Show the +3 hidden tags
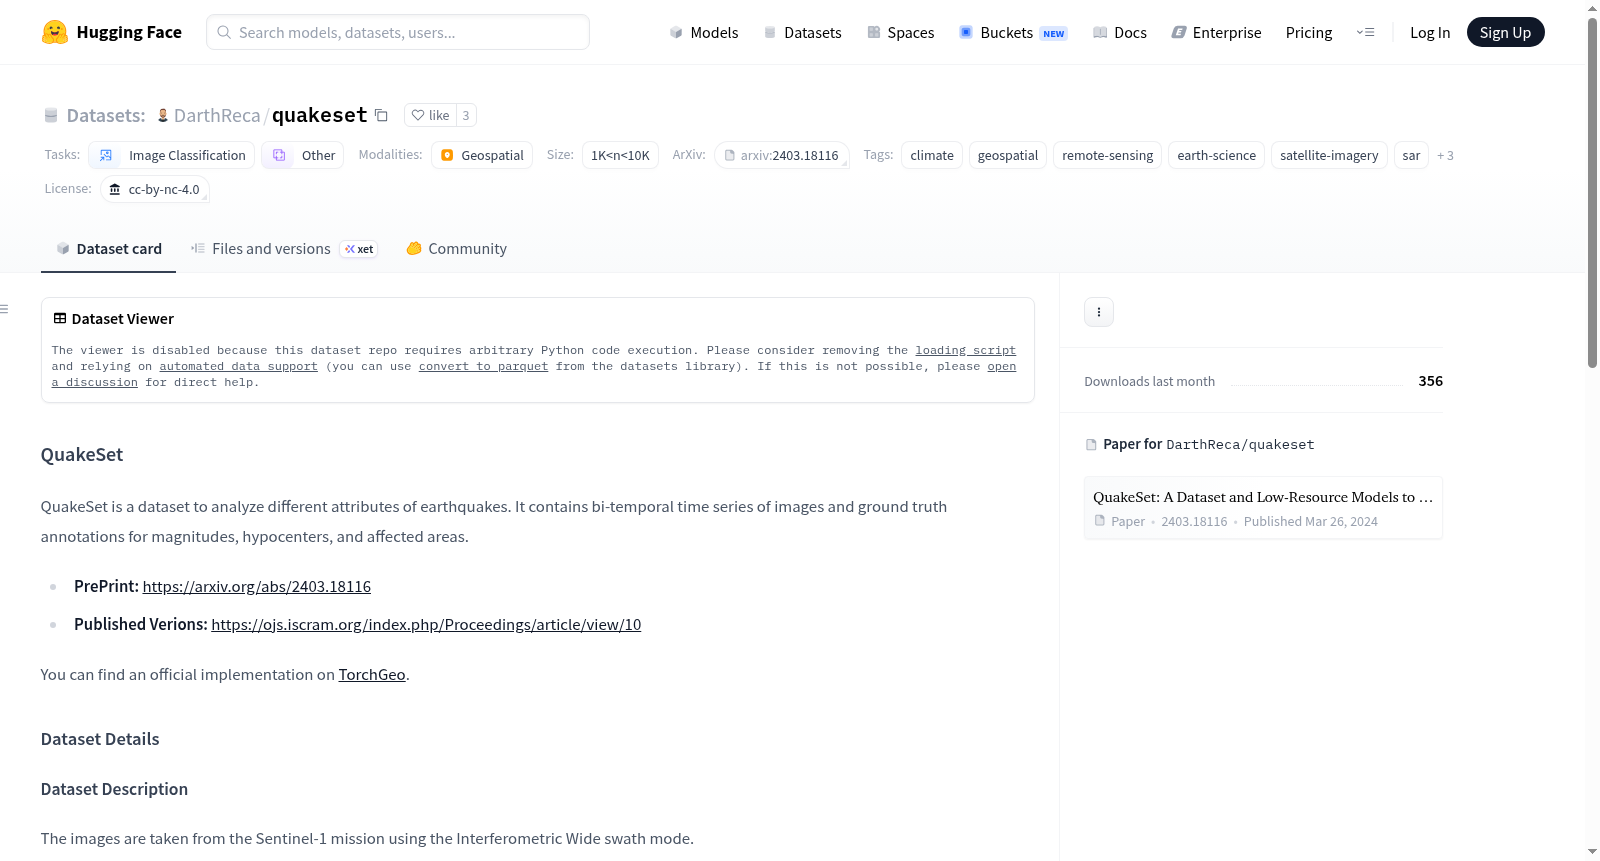The height and width of the screenshot is (861, 1600). pos(1445,155)
